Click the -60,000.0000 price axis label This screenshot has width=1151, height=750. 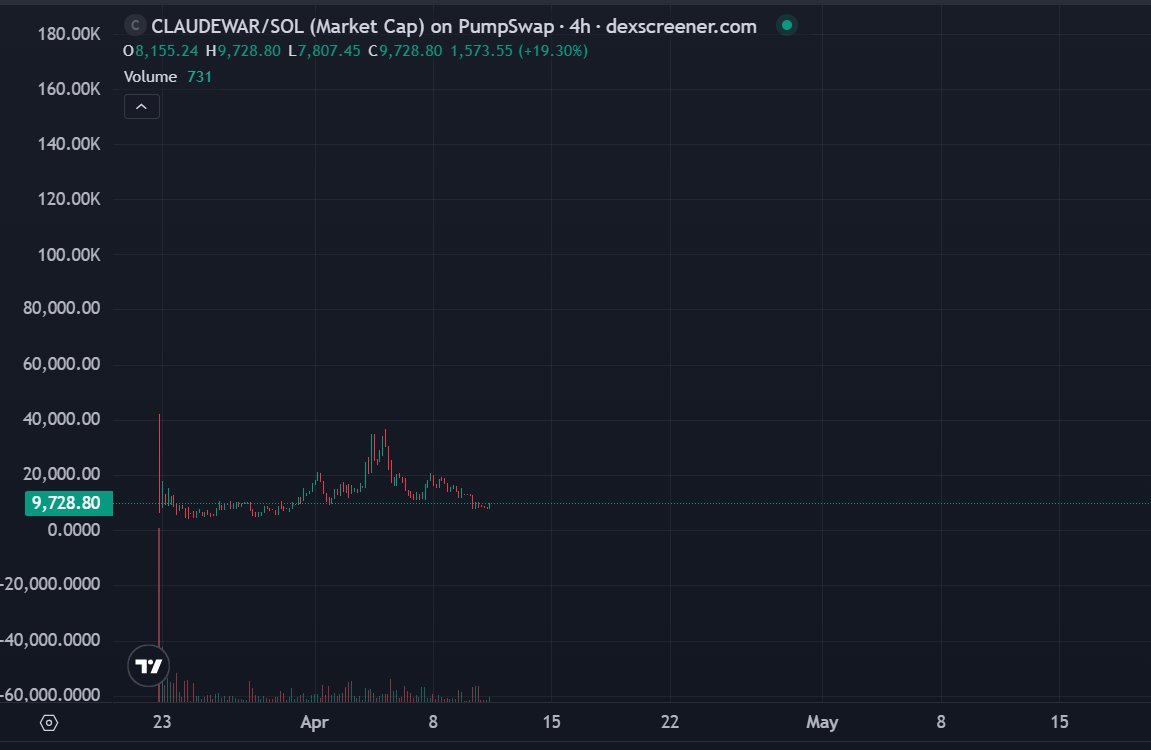tap(50, 695)
